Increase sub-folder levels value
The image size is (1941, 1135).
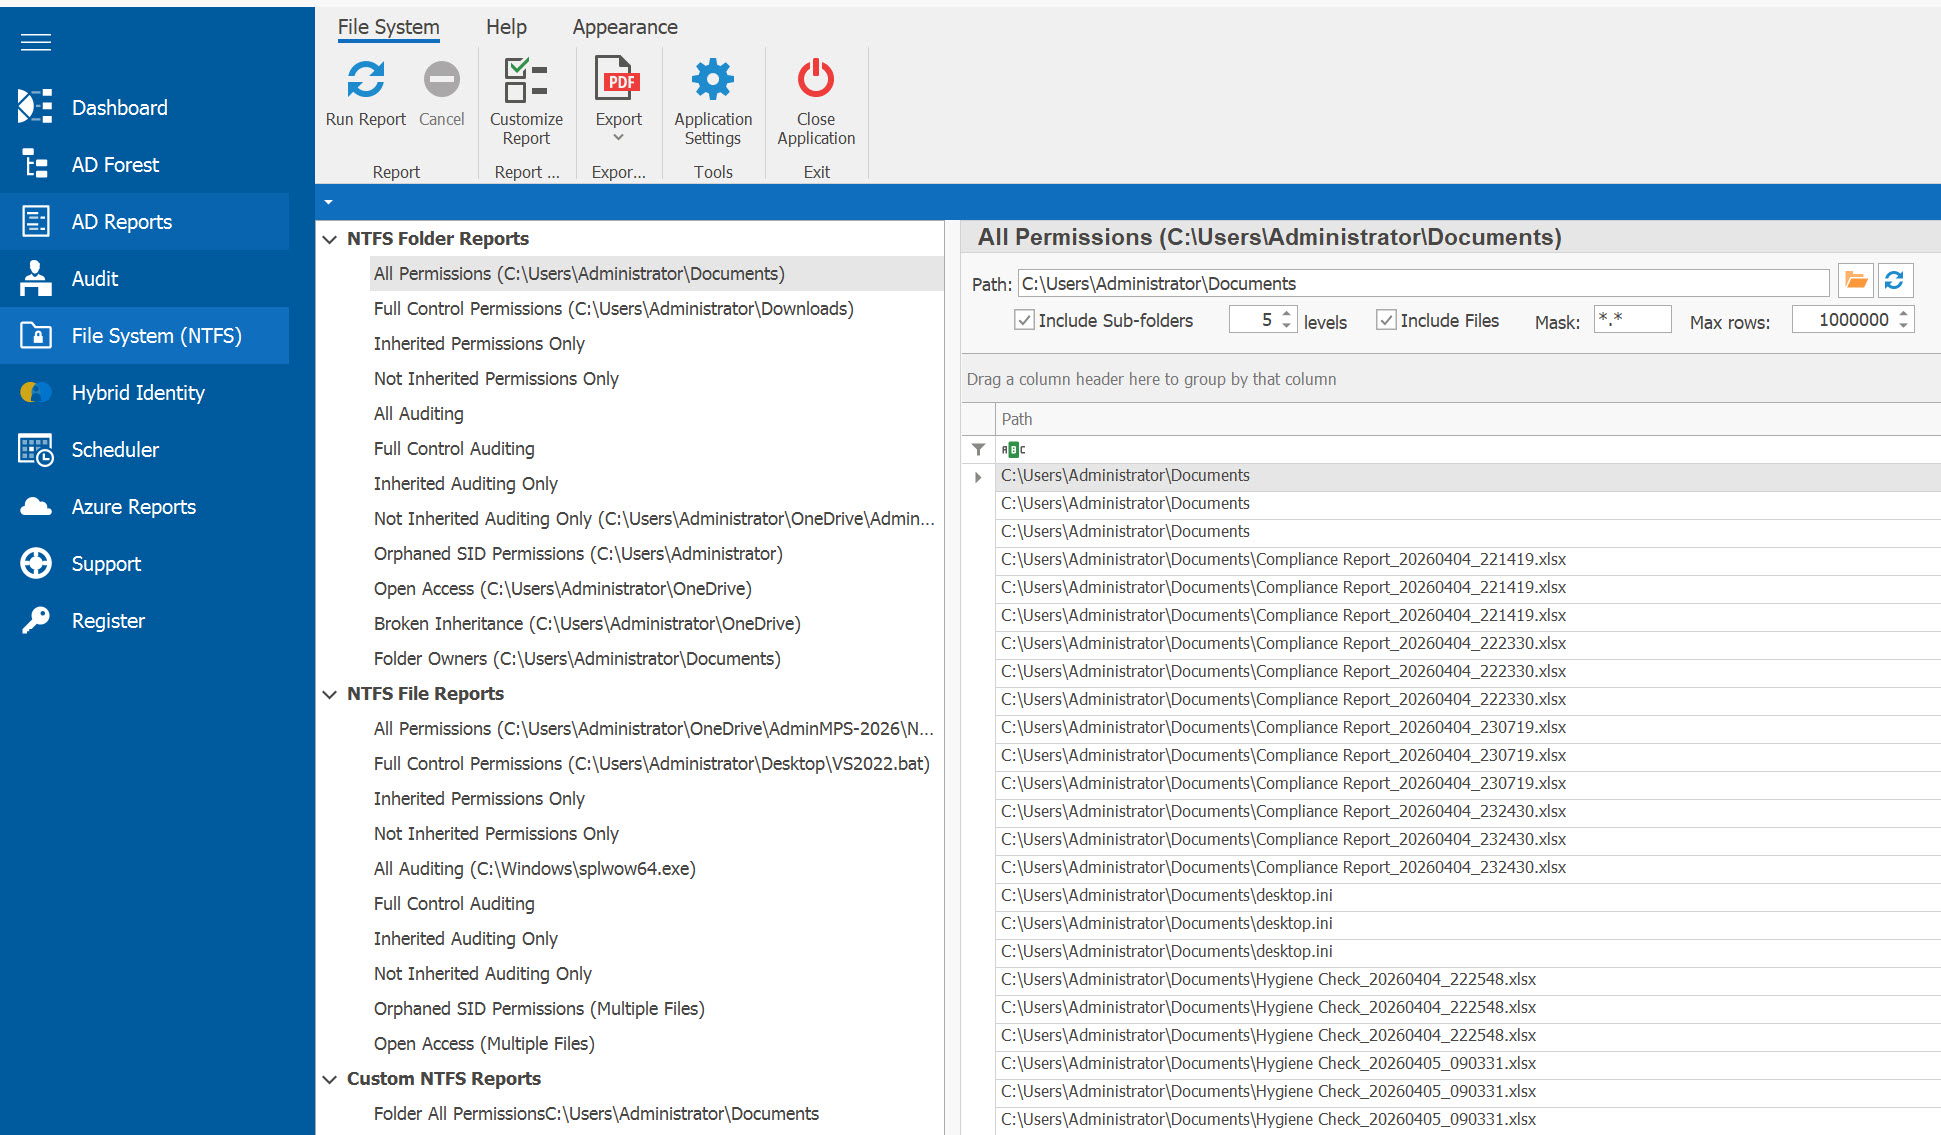coord(1287,313)
